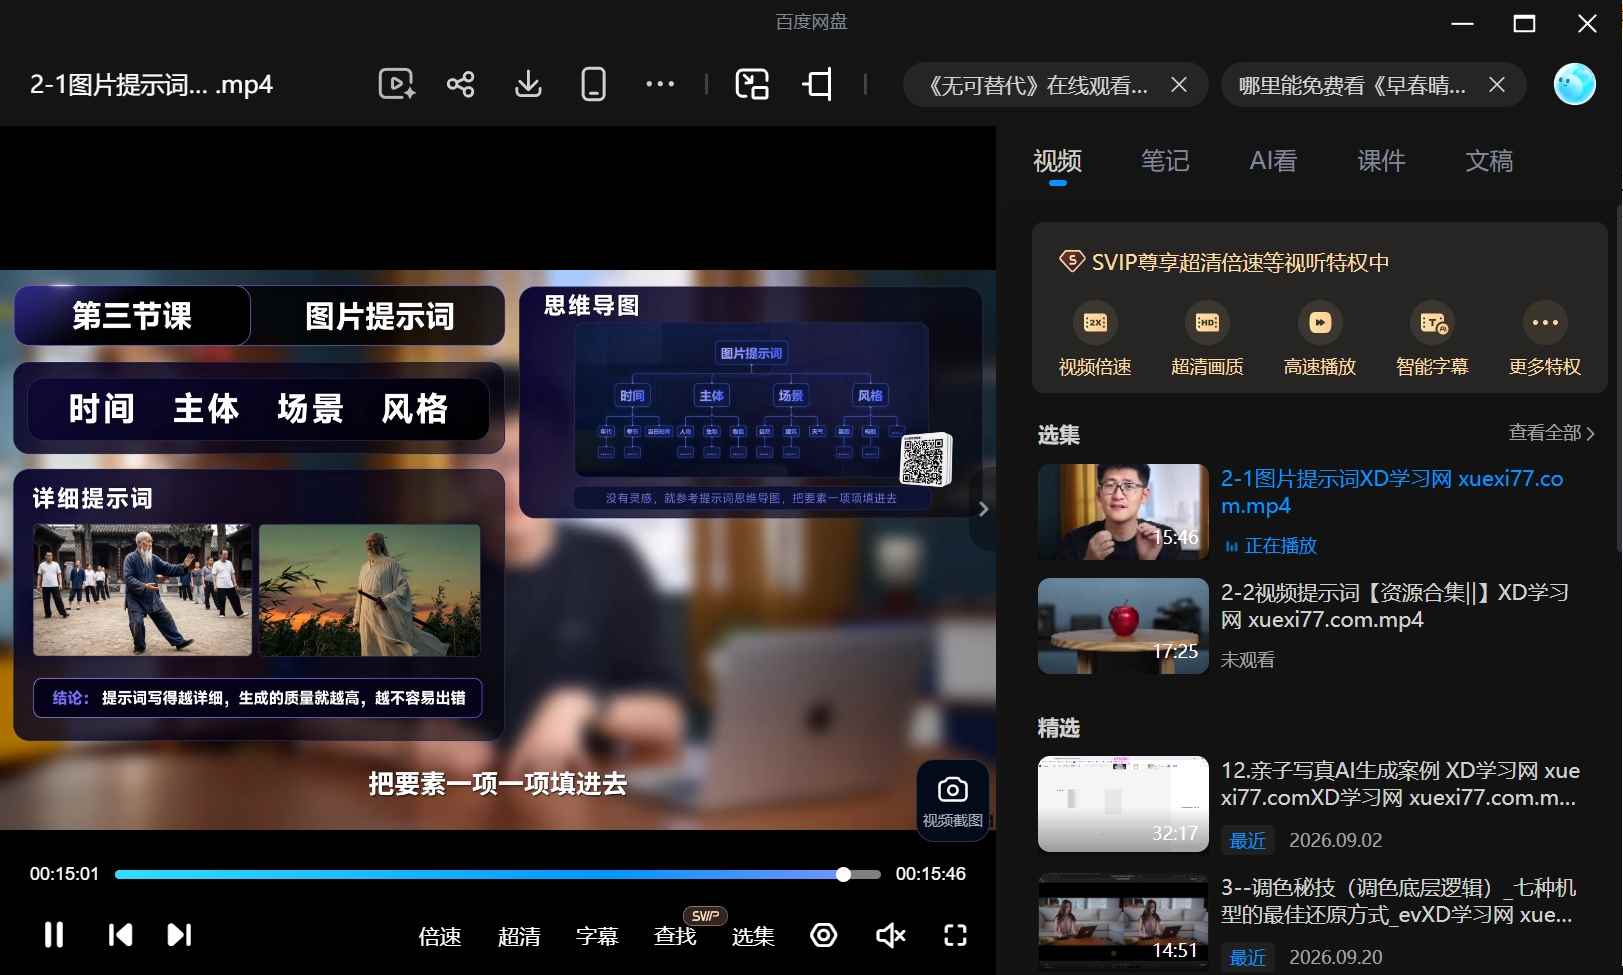Viewport: 1623px width, 975px height.
Task: Collapse side panel with arrow on video edge
Action: pos(983,509)
